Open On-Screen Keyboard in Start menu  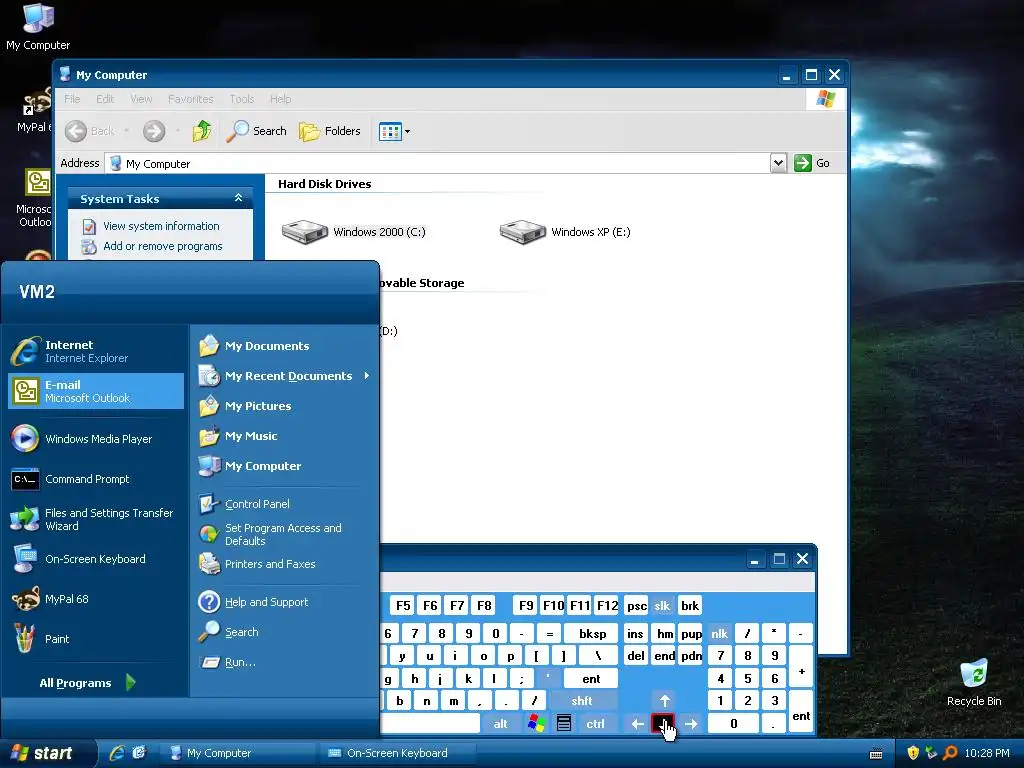(x=95, y=559)
